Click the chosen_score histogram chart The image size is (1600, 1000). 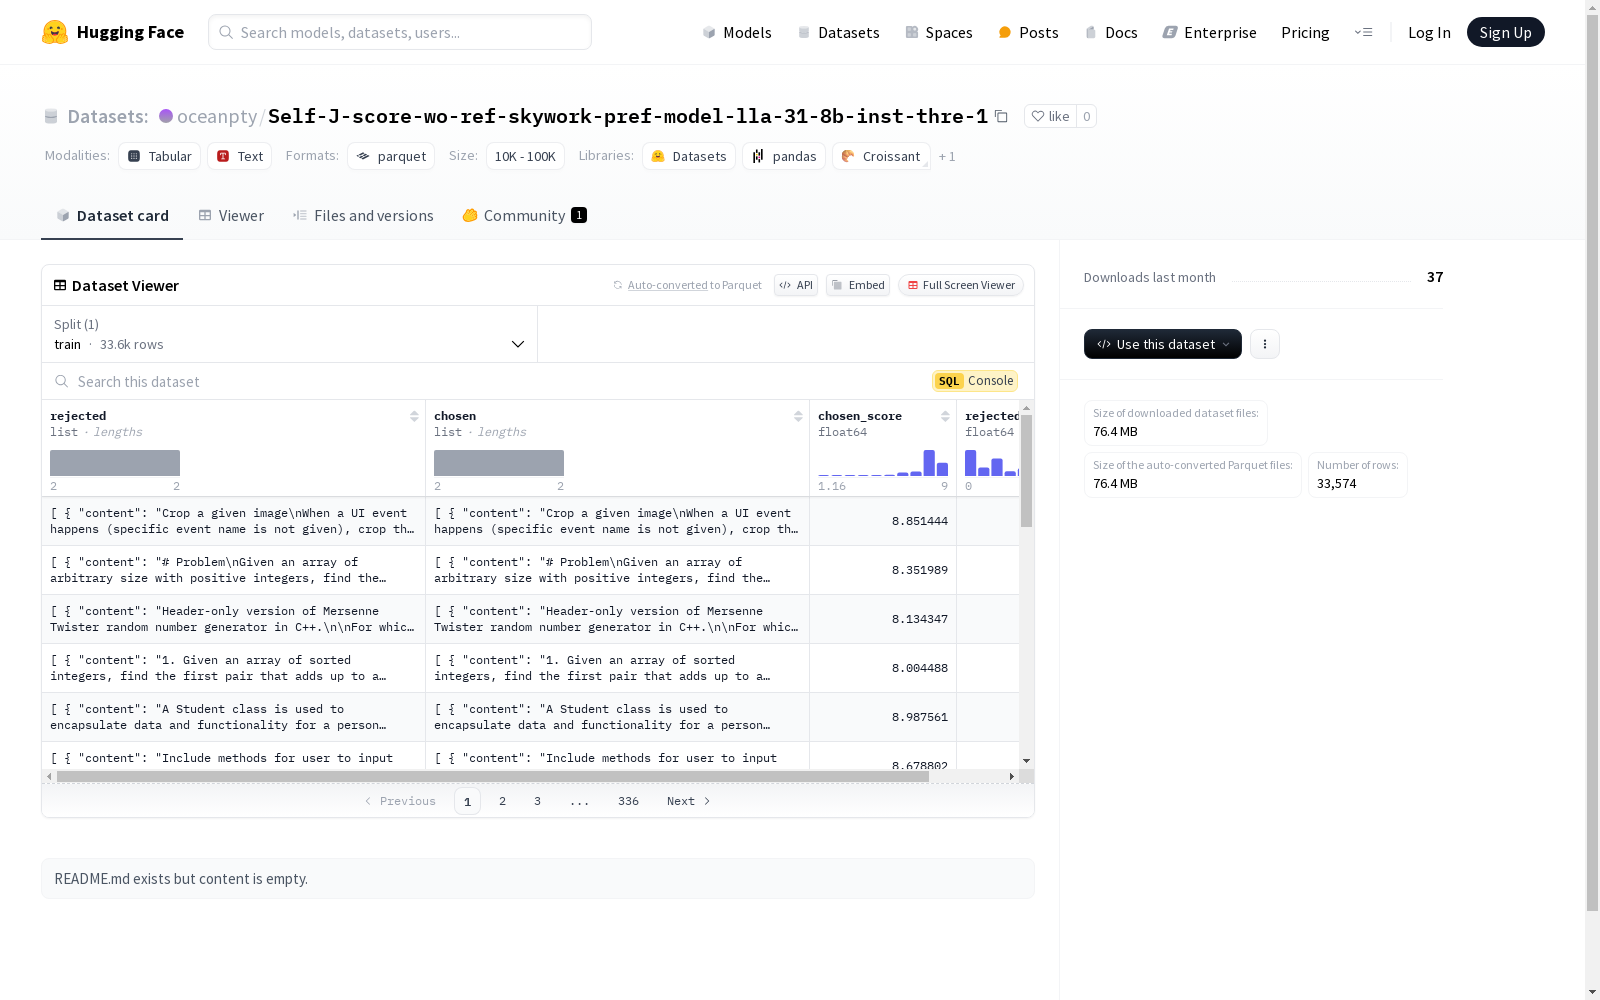(883, 463)
